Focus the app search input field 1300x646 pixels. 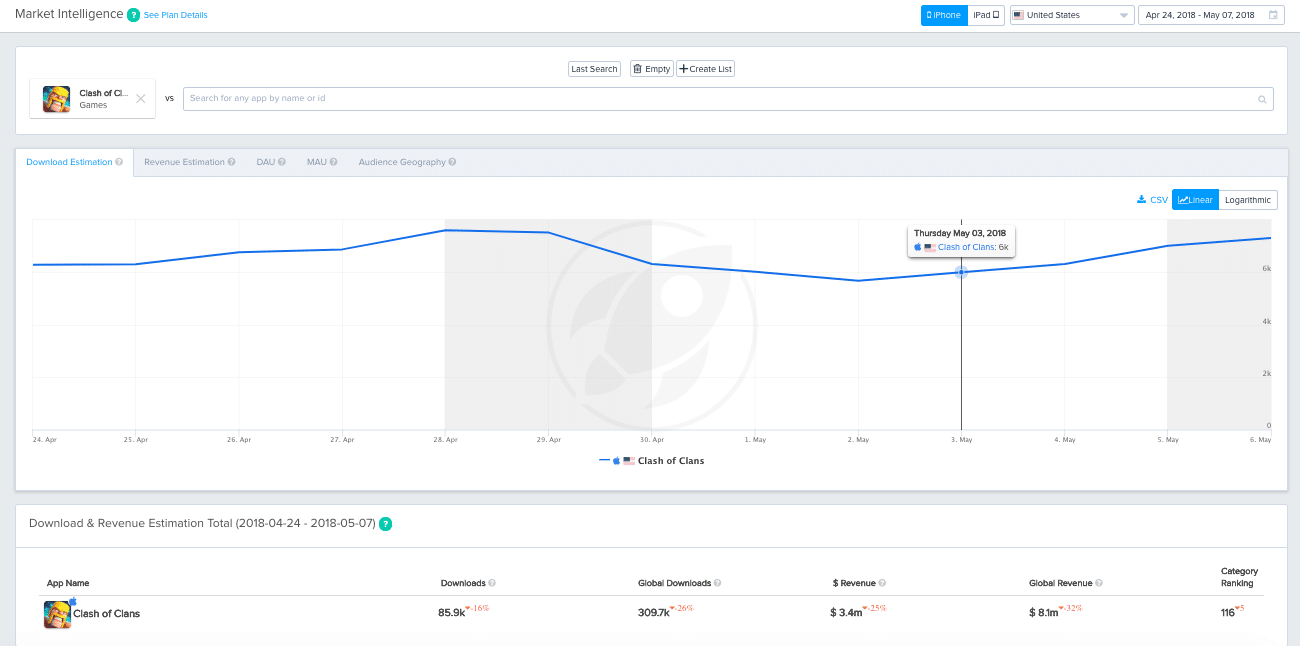[728, 99]
